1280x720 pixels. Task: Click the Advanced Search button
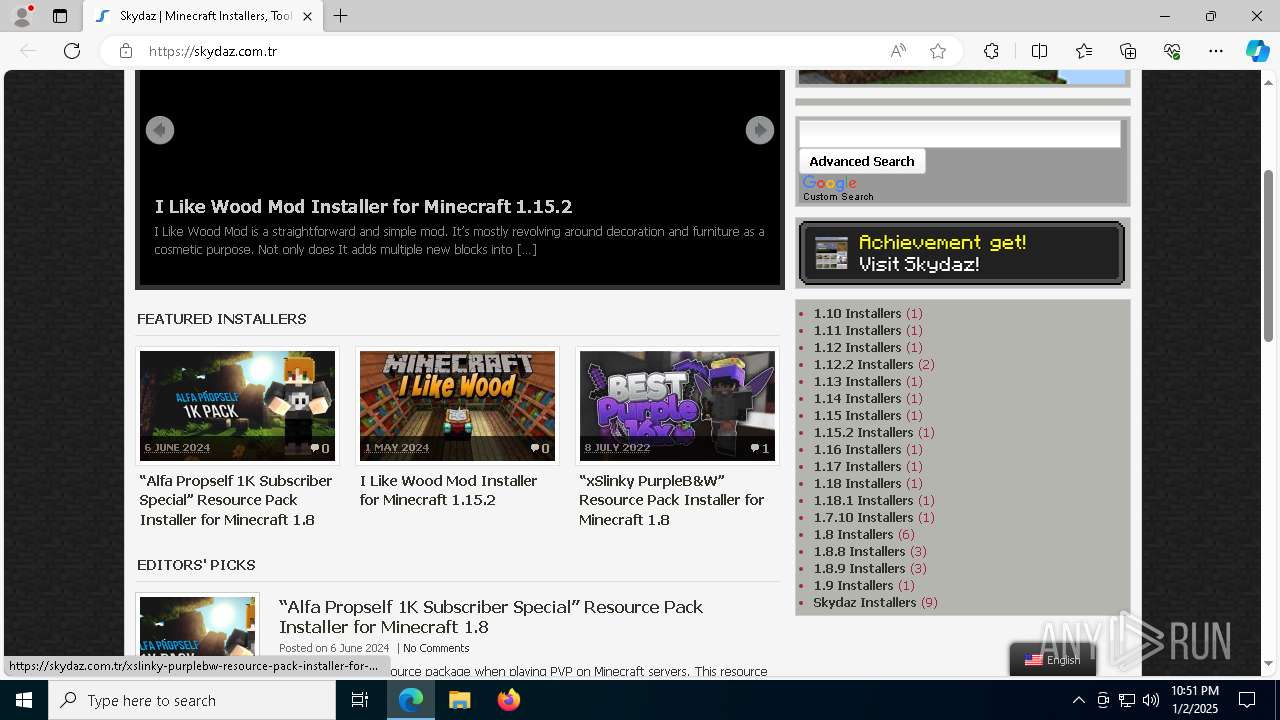pyautogui.click(x=862, y=161)
